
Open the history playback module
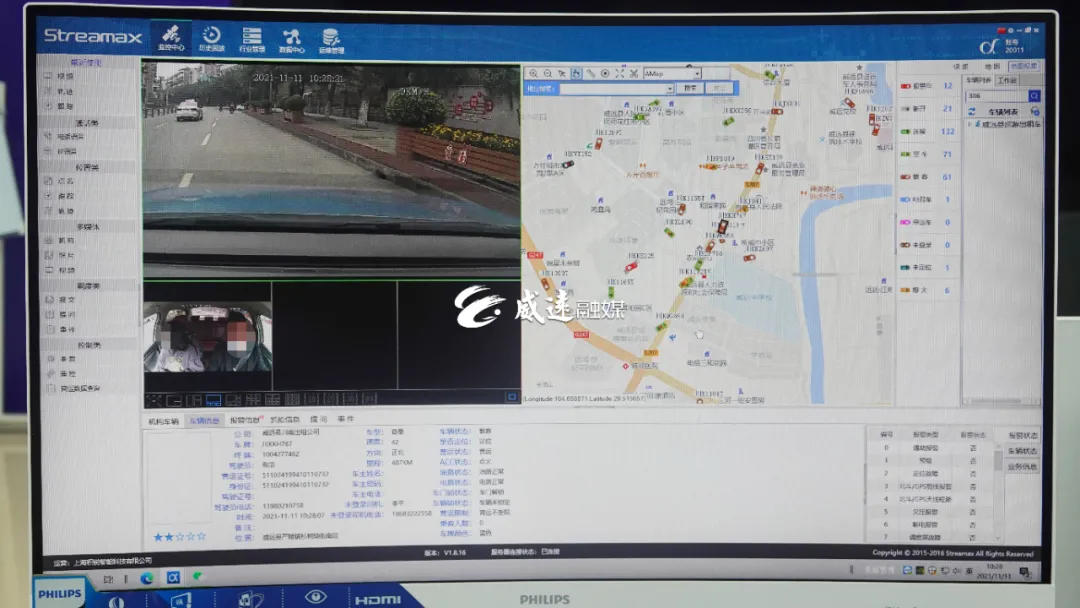pos(211,39)
